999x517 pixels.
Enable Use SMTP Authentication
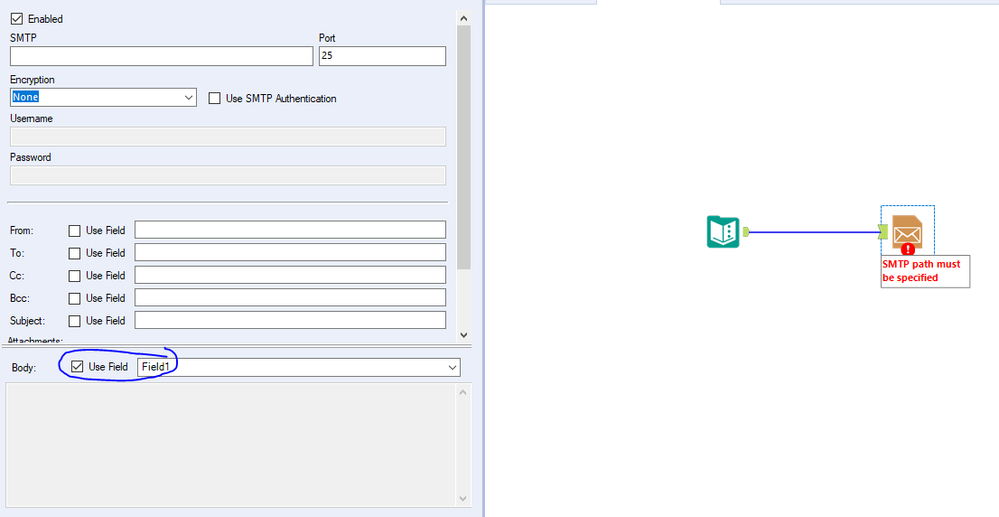tap(215, 98)
